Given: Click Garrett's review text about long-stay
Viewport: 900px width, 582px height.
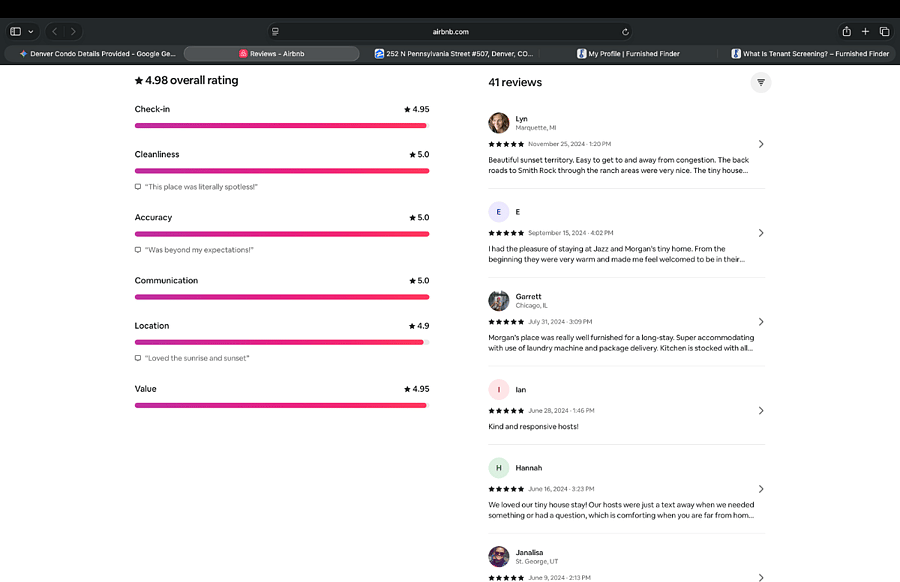Looking at the screenshot, I should tap(621, 343).
